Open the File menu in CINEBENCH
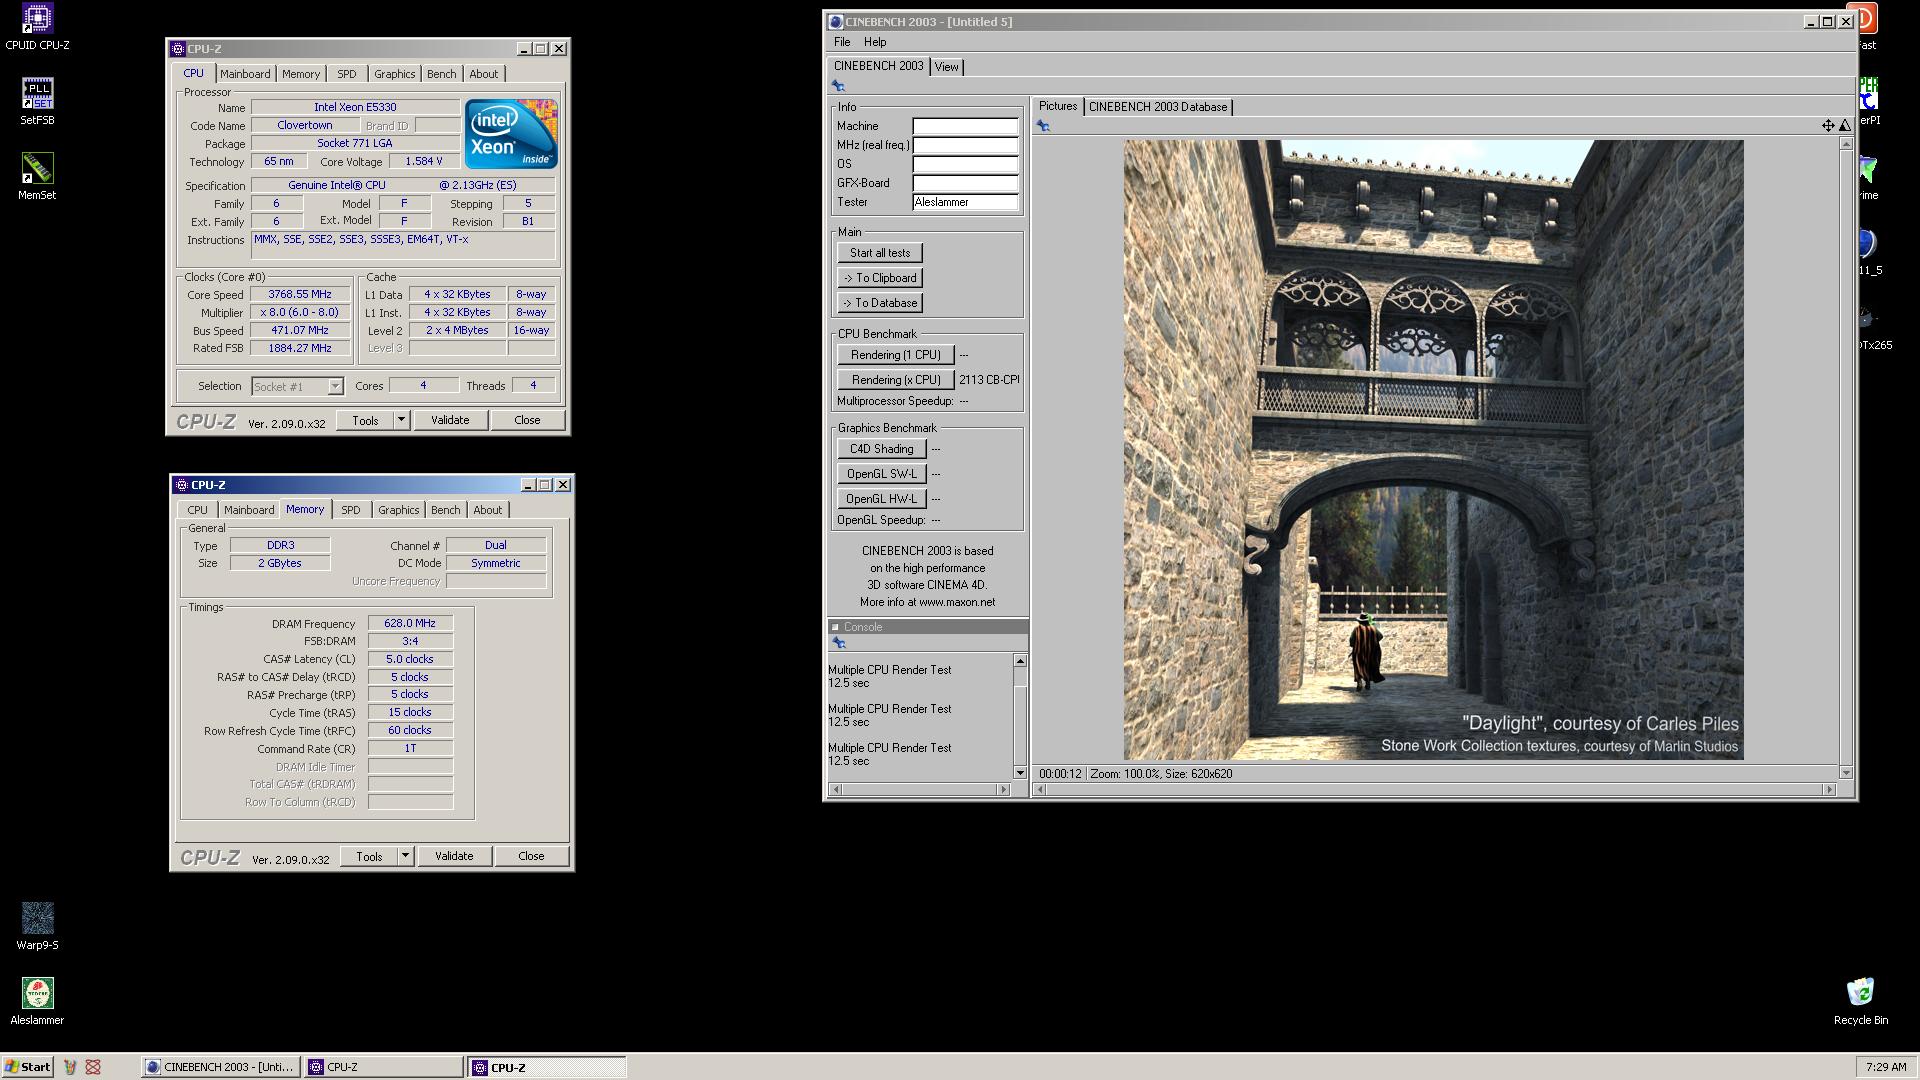The image size is (1920, 1080). coord(842,42)
